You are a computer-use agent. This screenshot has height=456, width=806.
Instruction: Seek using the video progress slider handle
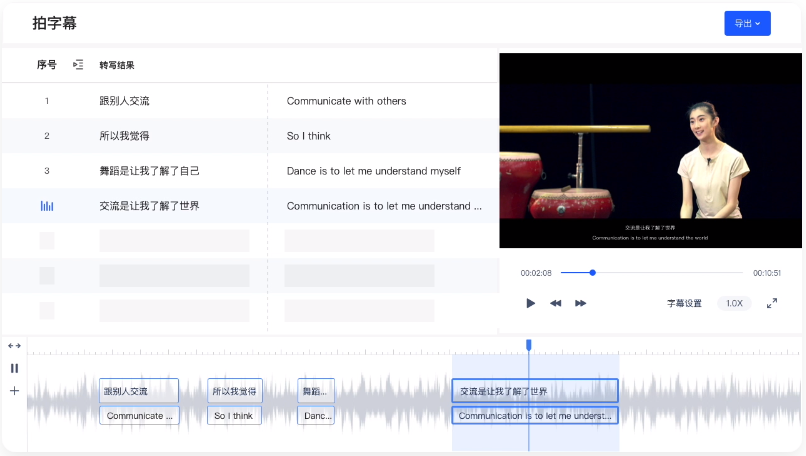pyautogui.click(x=593, y=272)
